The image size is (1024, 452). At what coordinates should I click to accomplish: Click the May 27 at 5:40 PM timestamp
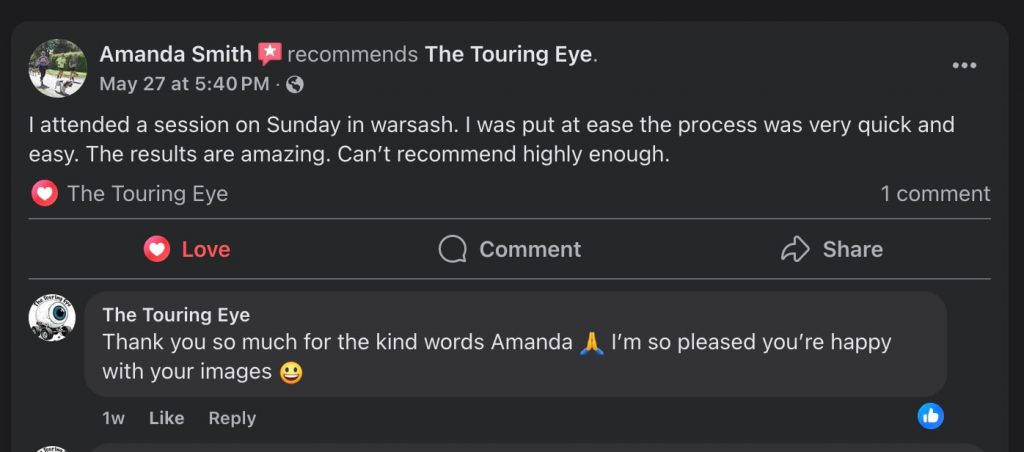point(184,85)
